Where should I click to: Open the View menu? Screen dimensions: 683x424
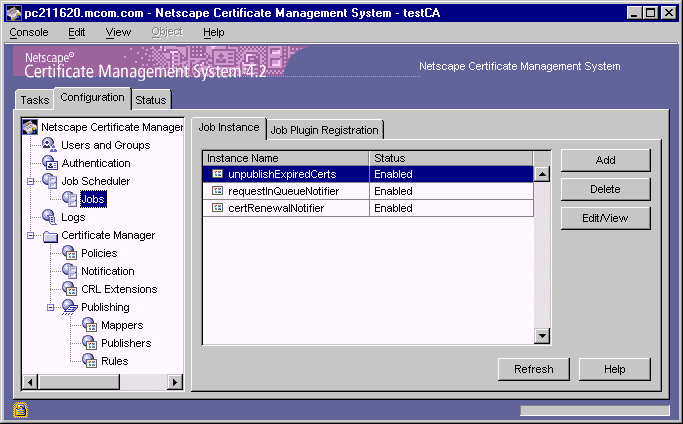click(x=118, y=32)
